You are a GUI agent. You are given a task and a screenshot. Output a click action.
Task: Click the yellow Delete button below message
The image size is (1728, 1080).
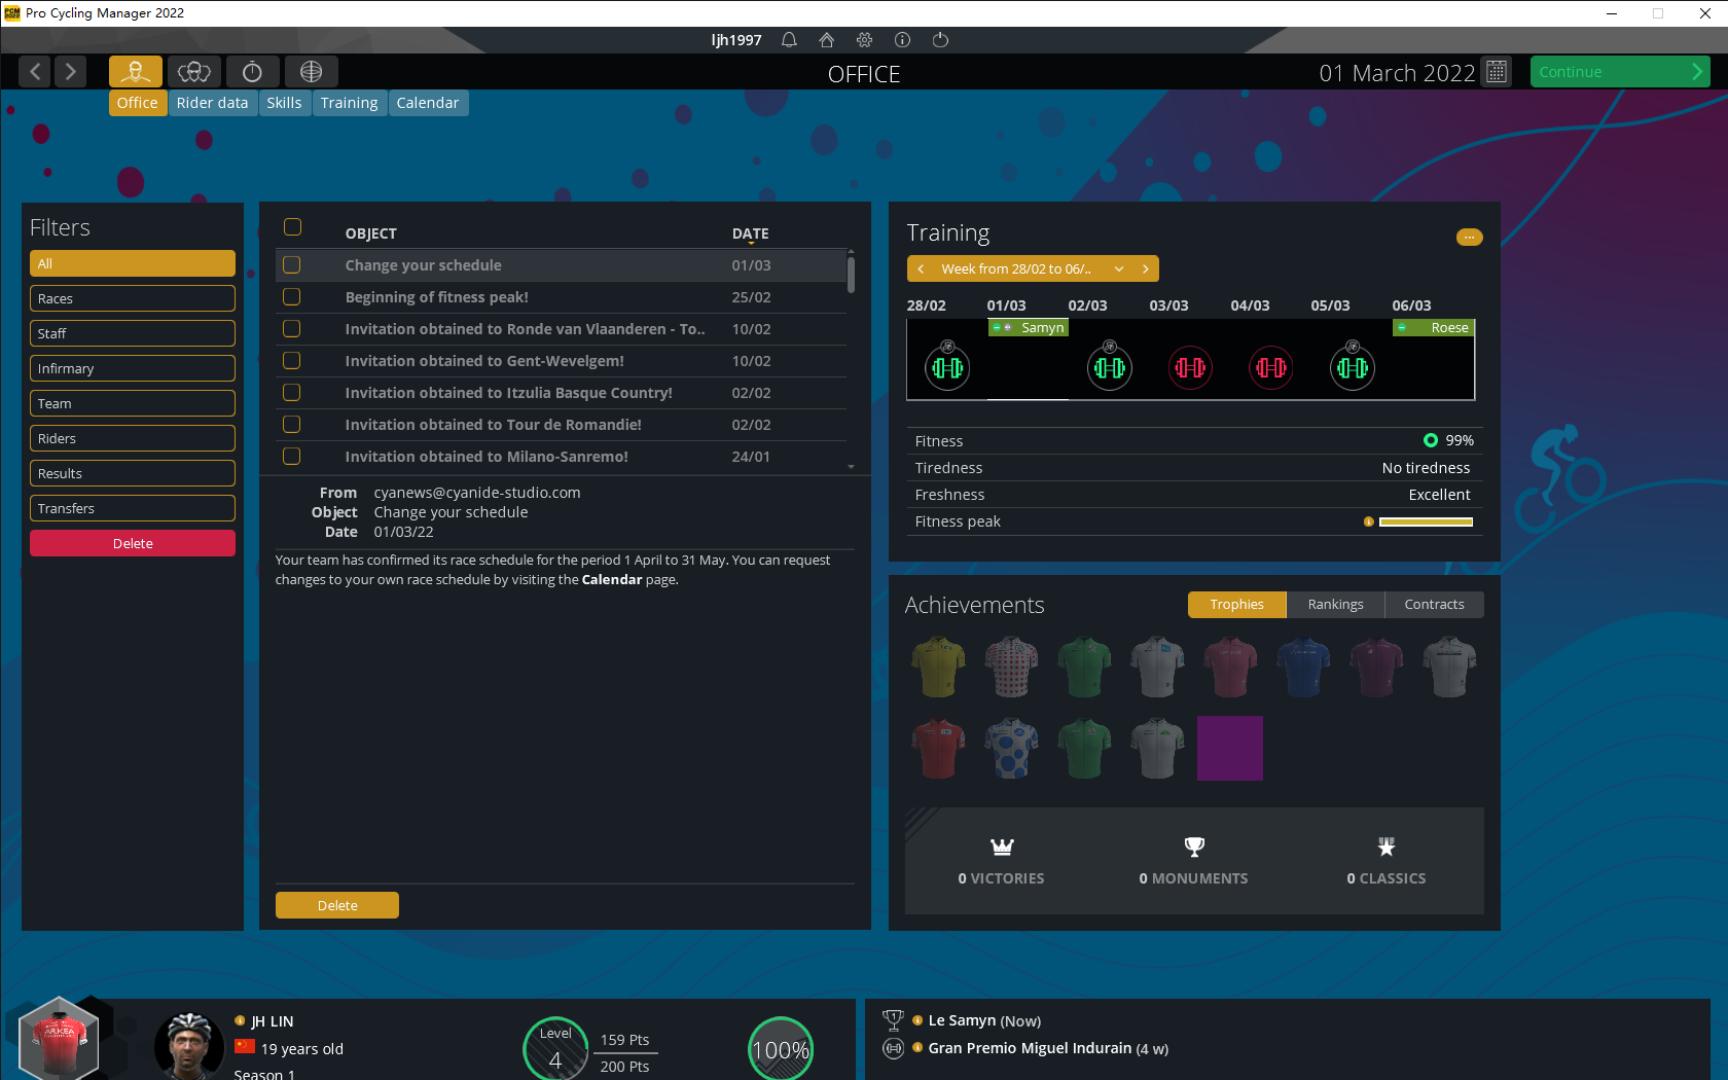[337, 905]
